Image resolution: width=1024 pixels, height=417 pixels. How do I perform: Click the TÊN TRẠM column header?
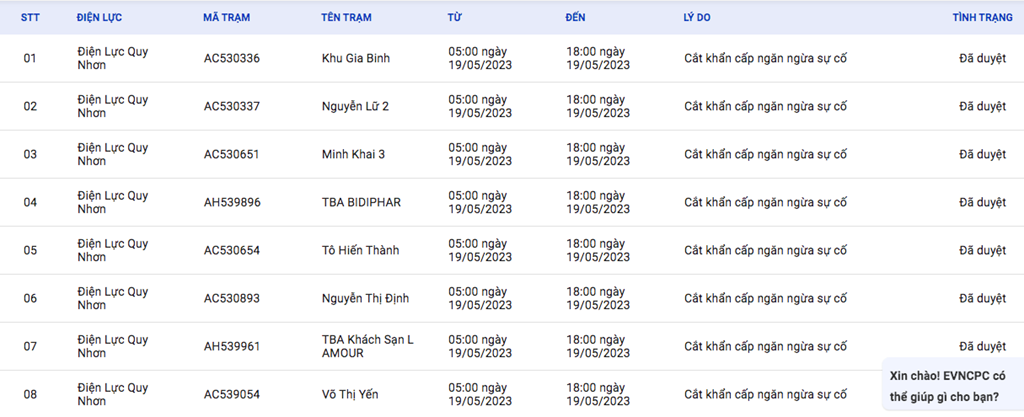tap(346, 18)
